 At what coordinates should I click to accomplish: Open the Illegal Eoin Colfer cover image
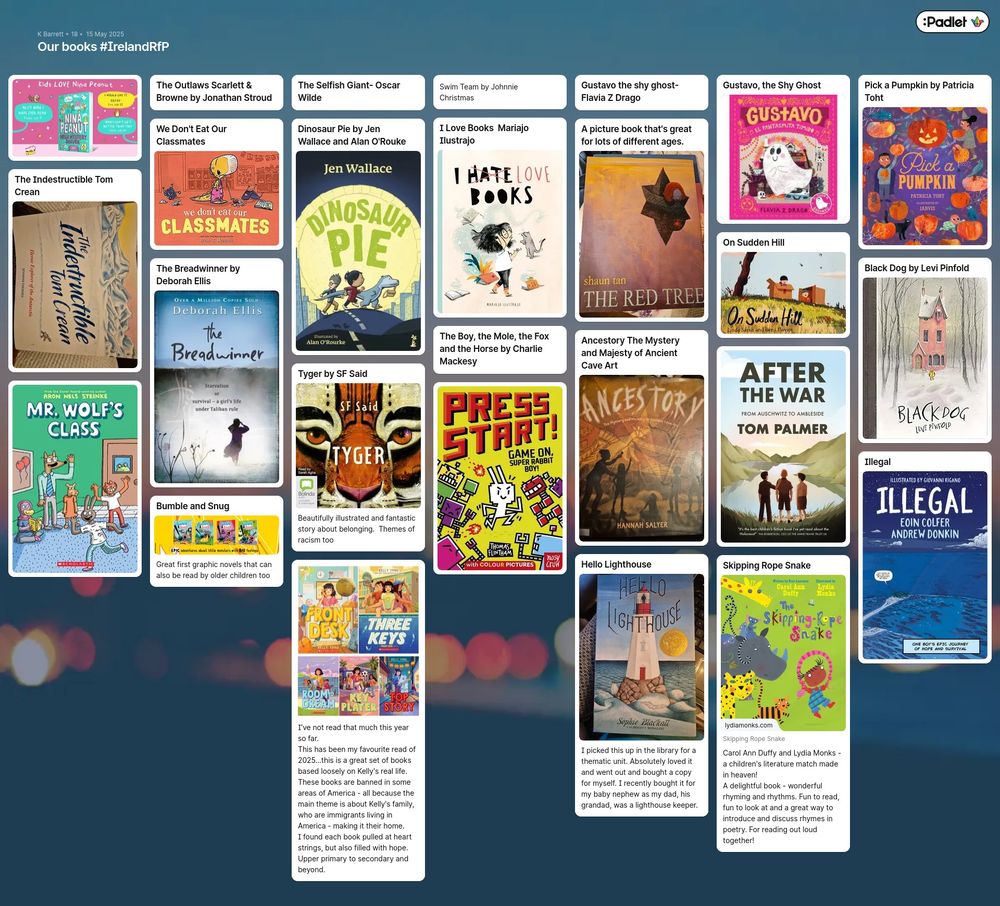tap(924, 566)
